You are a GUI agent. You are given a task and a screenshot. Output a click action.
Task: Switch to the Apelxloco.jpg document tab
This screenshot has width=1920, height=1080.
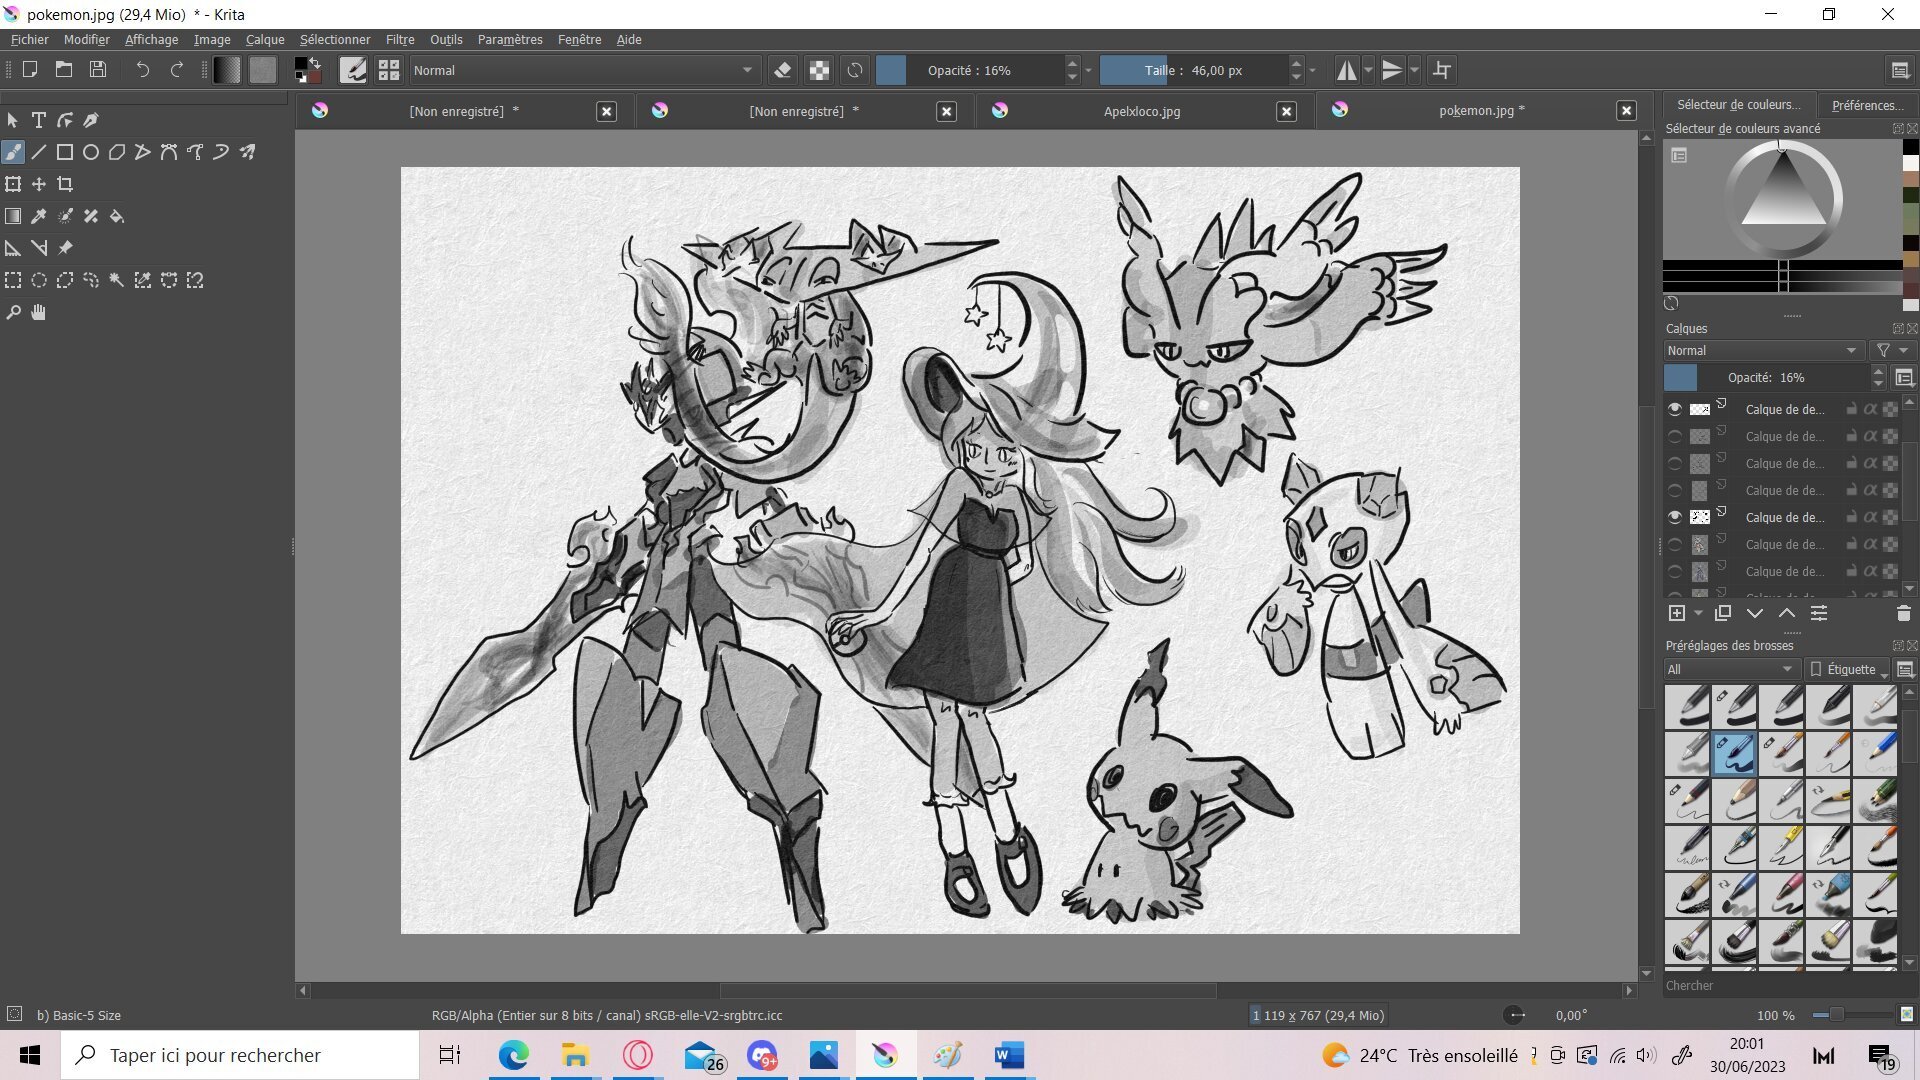click(x=1142, y=111)
